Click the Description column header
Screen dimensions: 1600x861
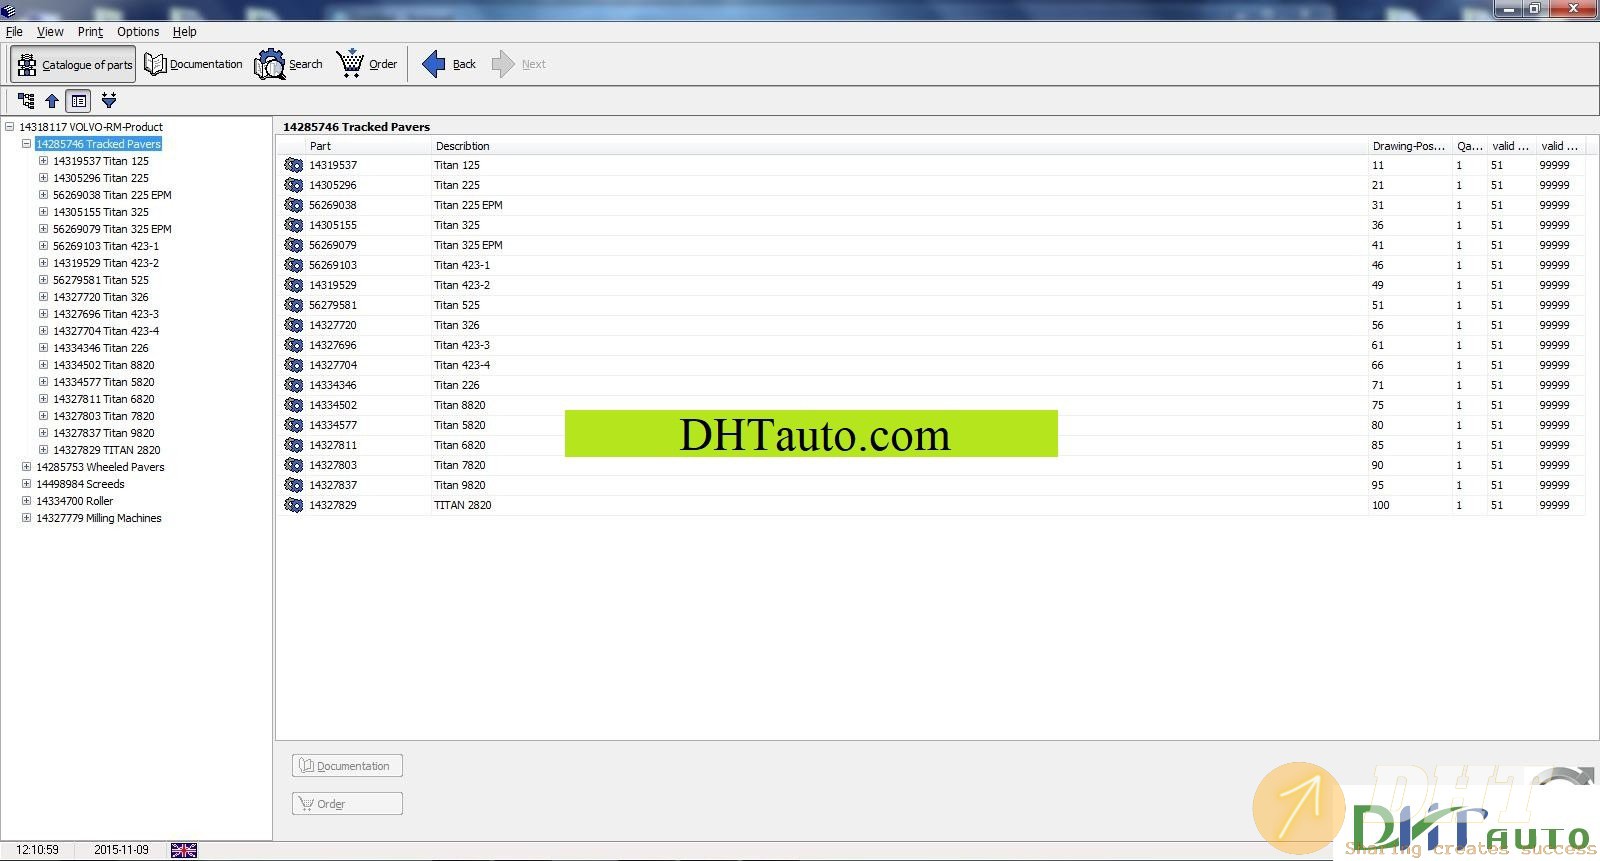pyautogui.click(x=899, y=146)
